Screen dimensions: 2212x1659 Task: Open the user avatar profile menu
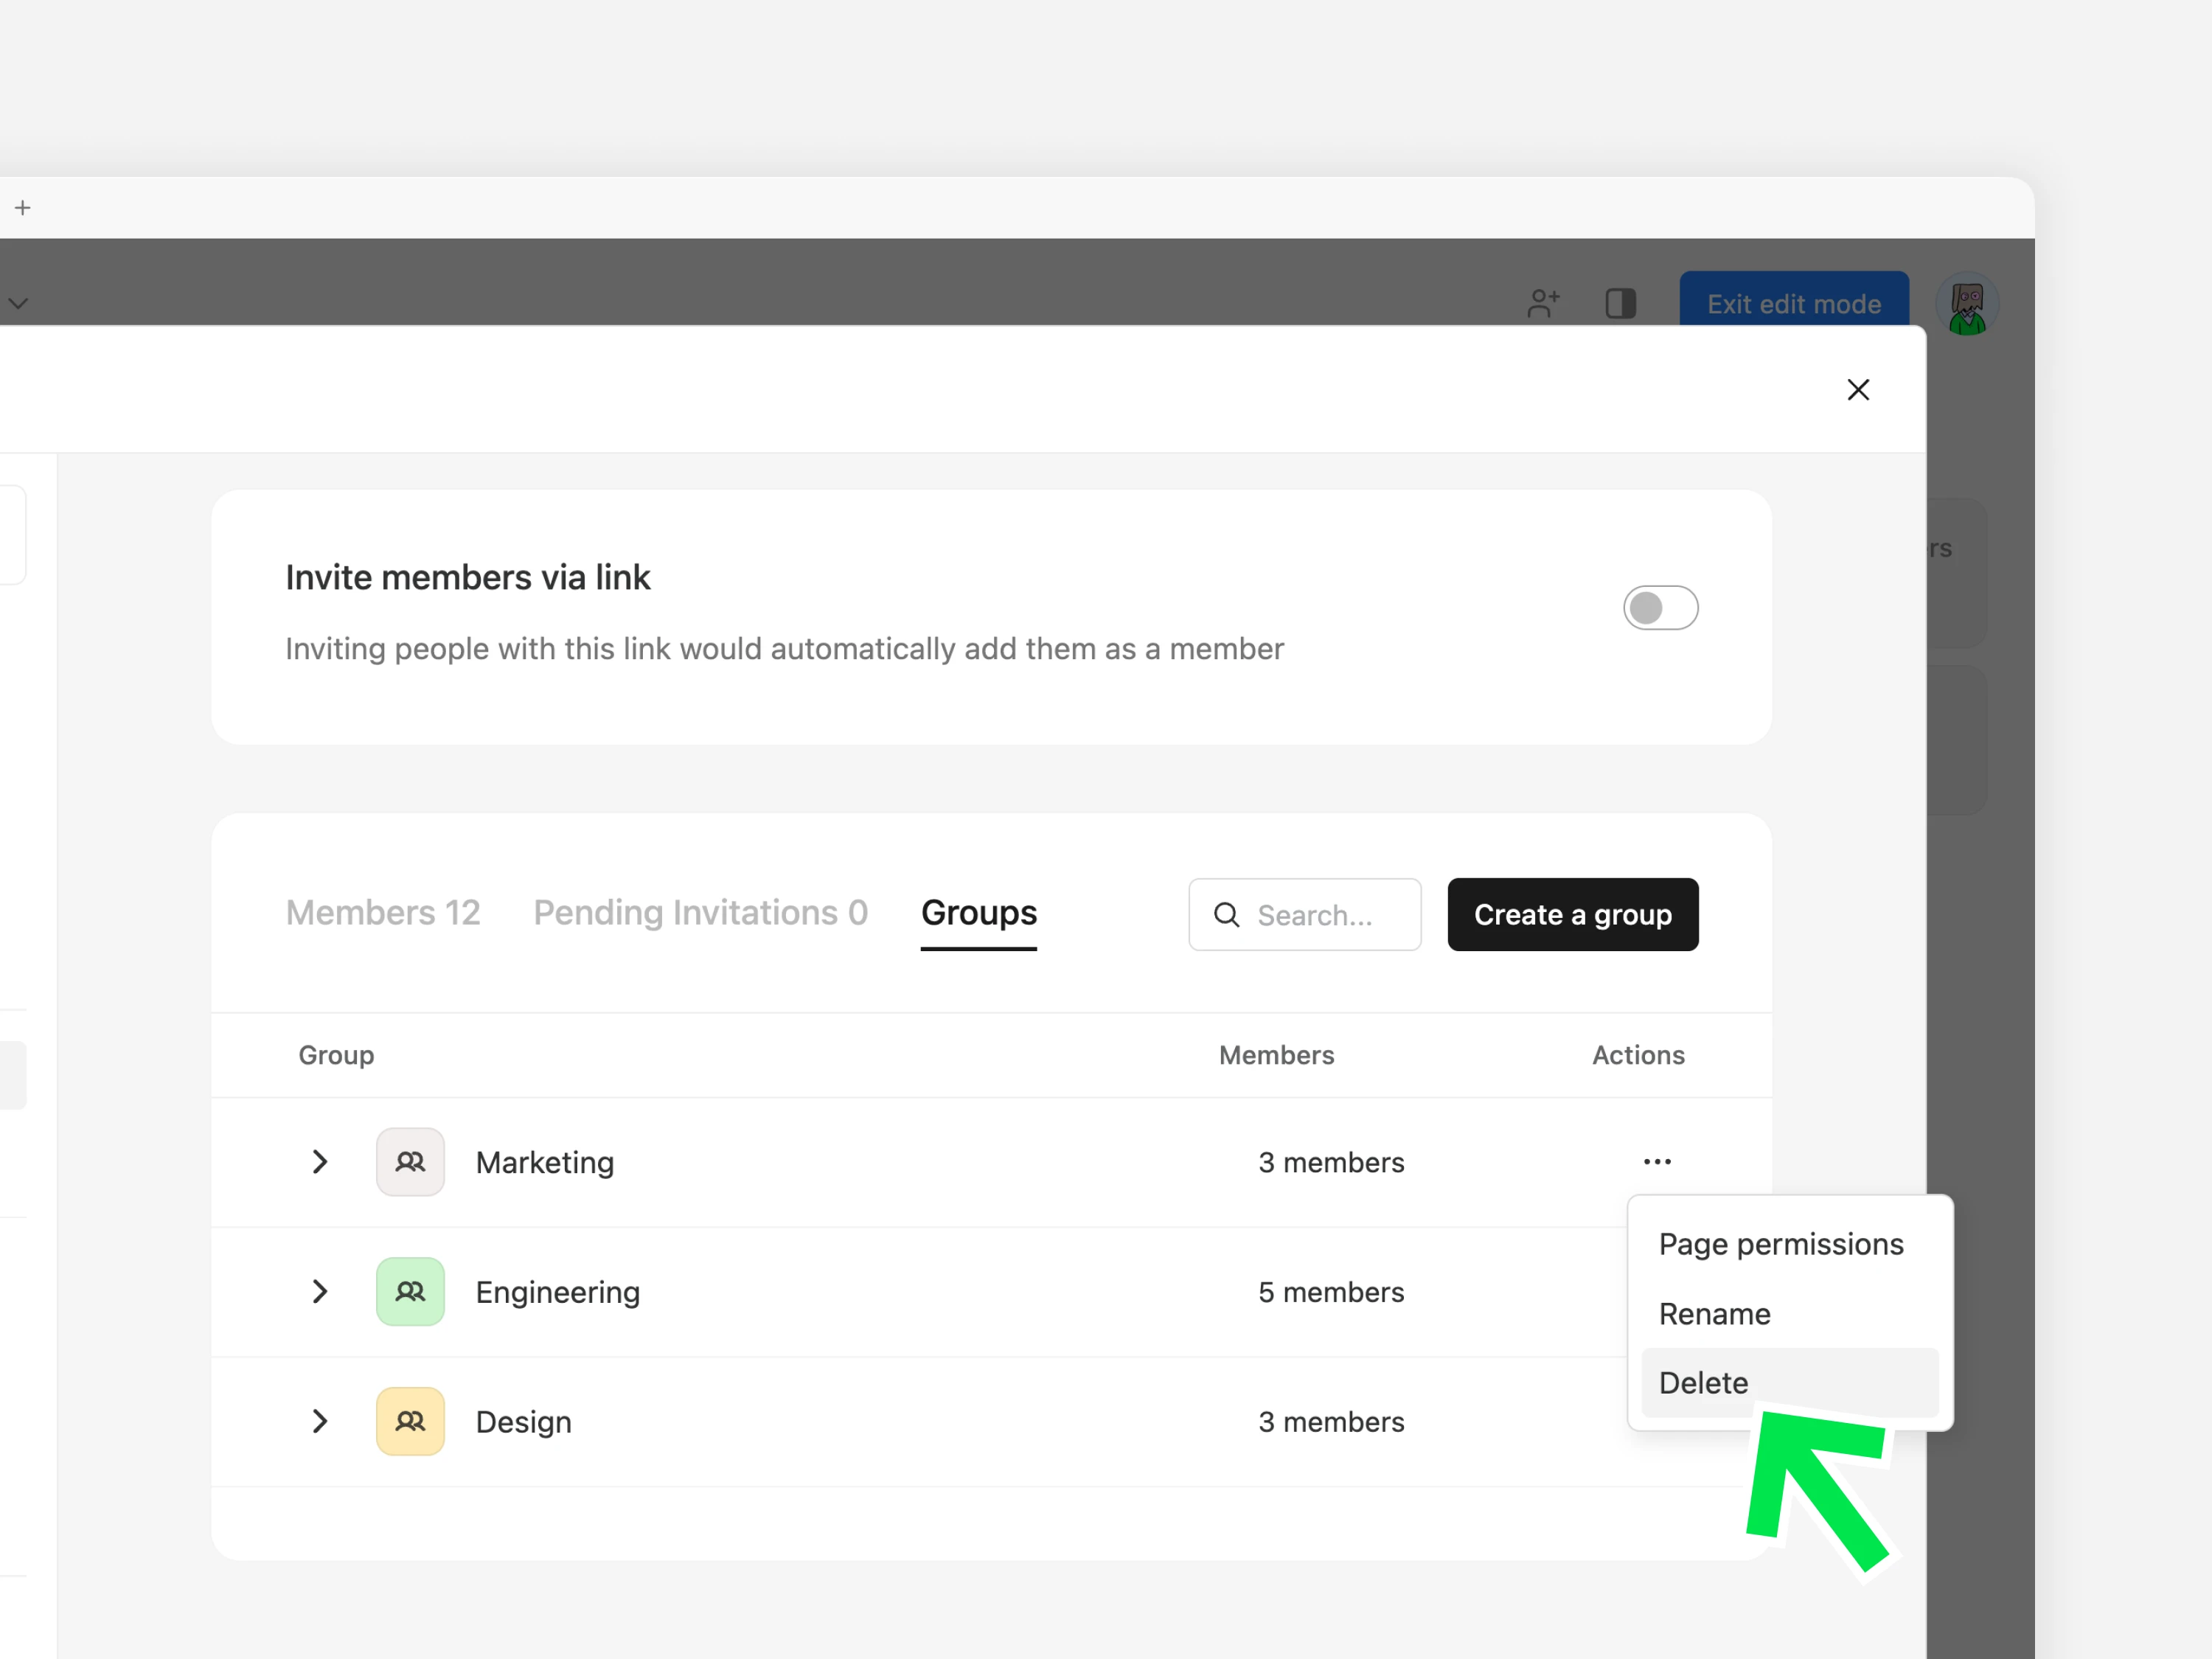tap(1966, 304)
